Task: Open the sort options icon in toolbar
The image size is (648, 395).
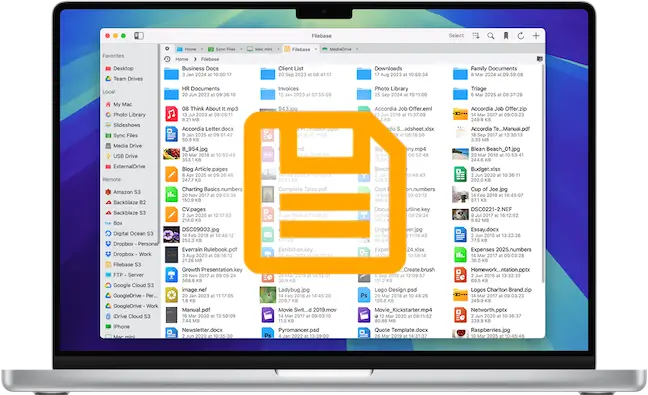Action: 476,36
